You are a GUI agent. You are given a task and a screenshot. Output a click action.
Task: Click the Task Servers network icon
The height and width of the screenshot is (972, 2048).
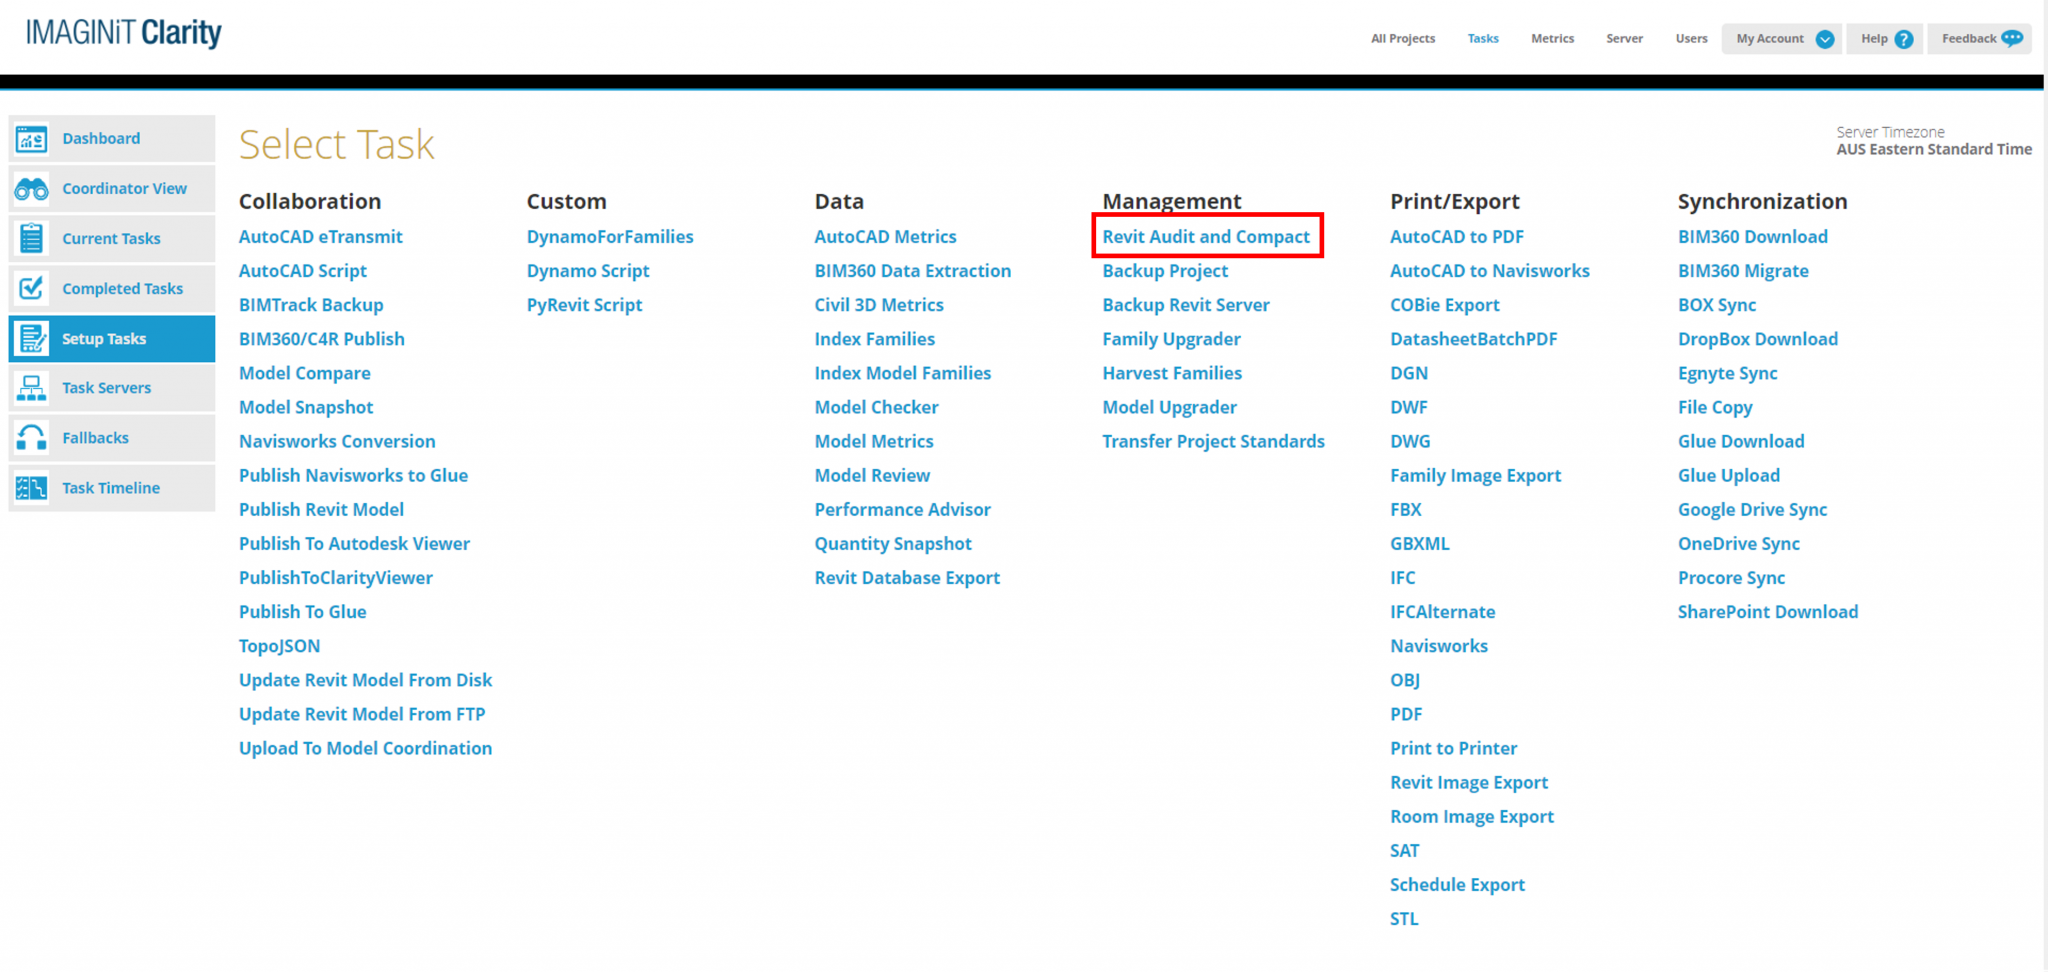point(31,388)
